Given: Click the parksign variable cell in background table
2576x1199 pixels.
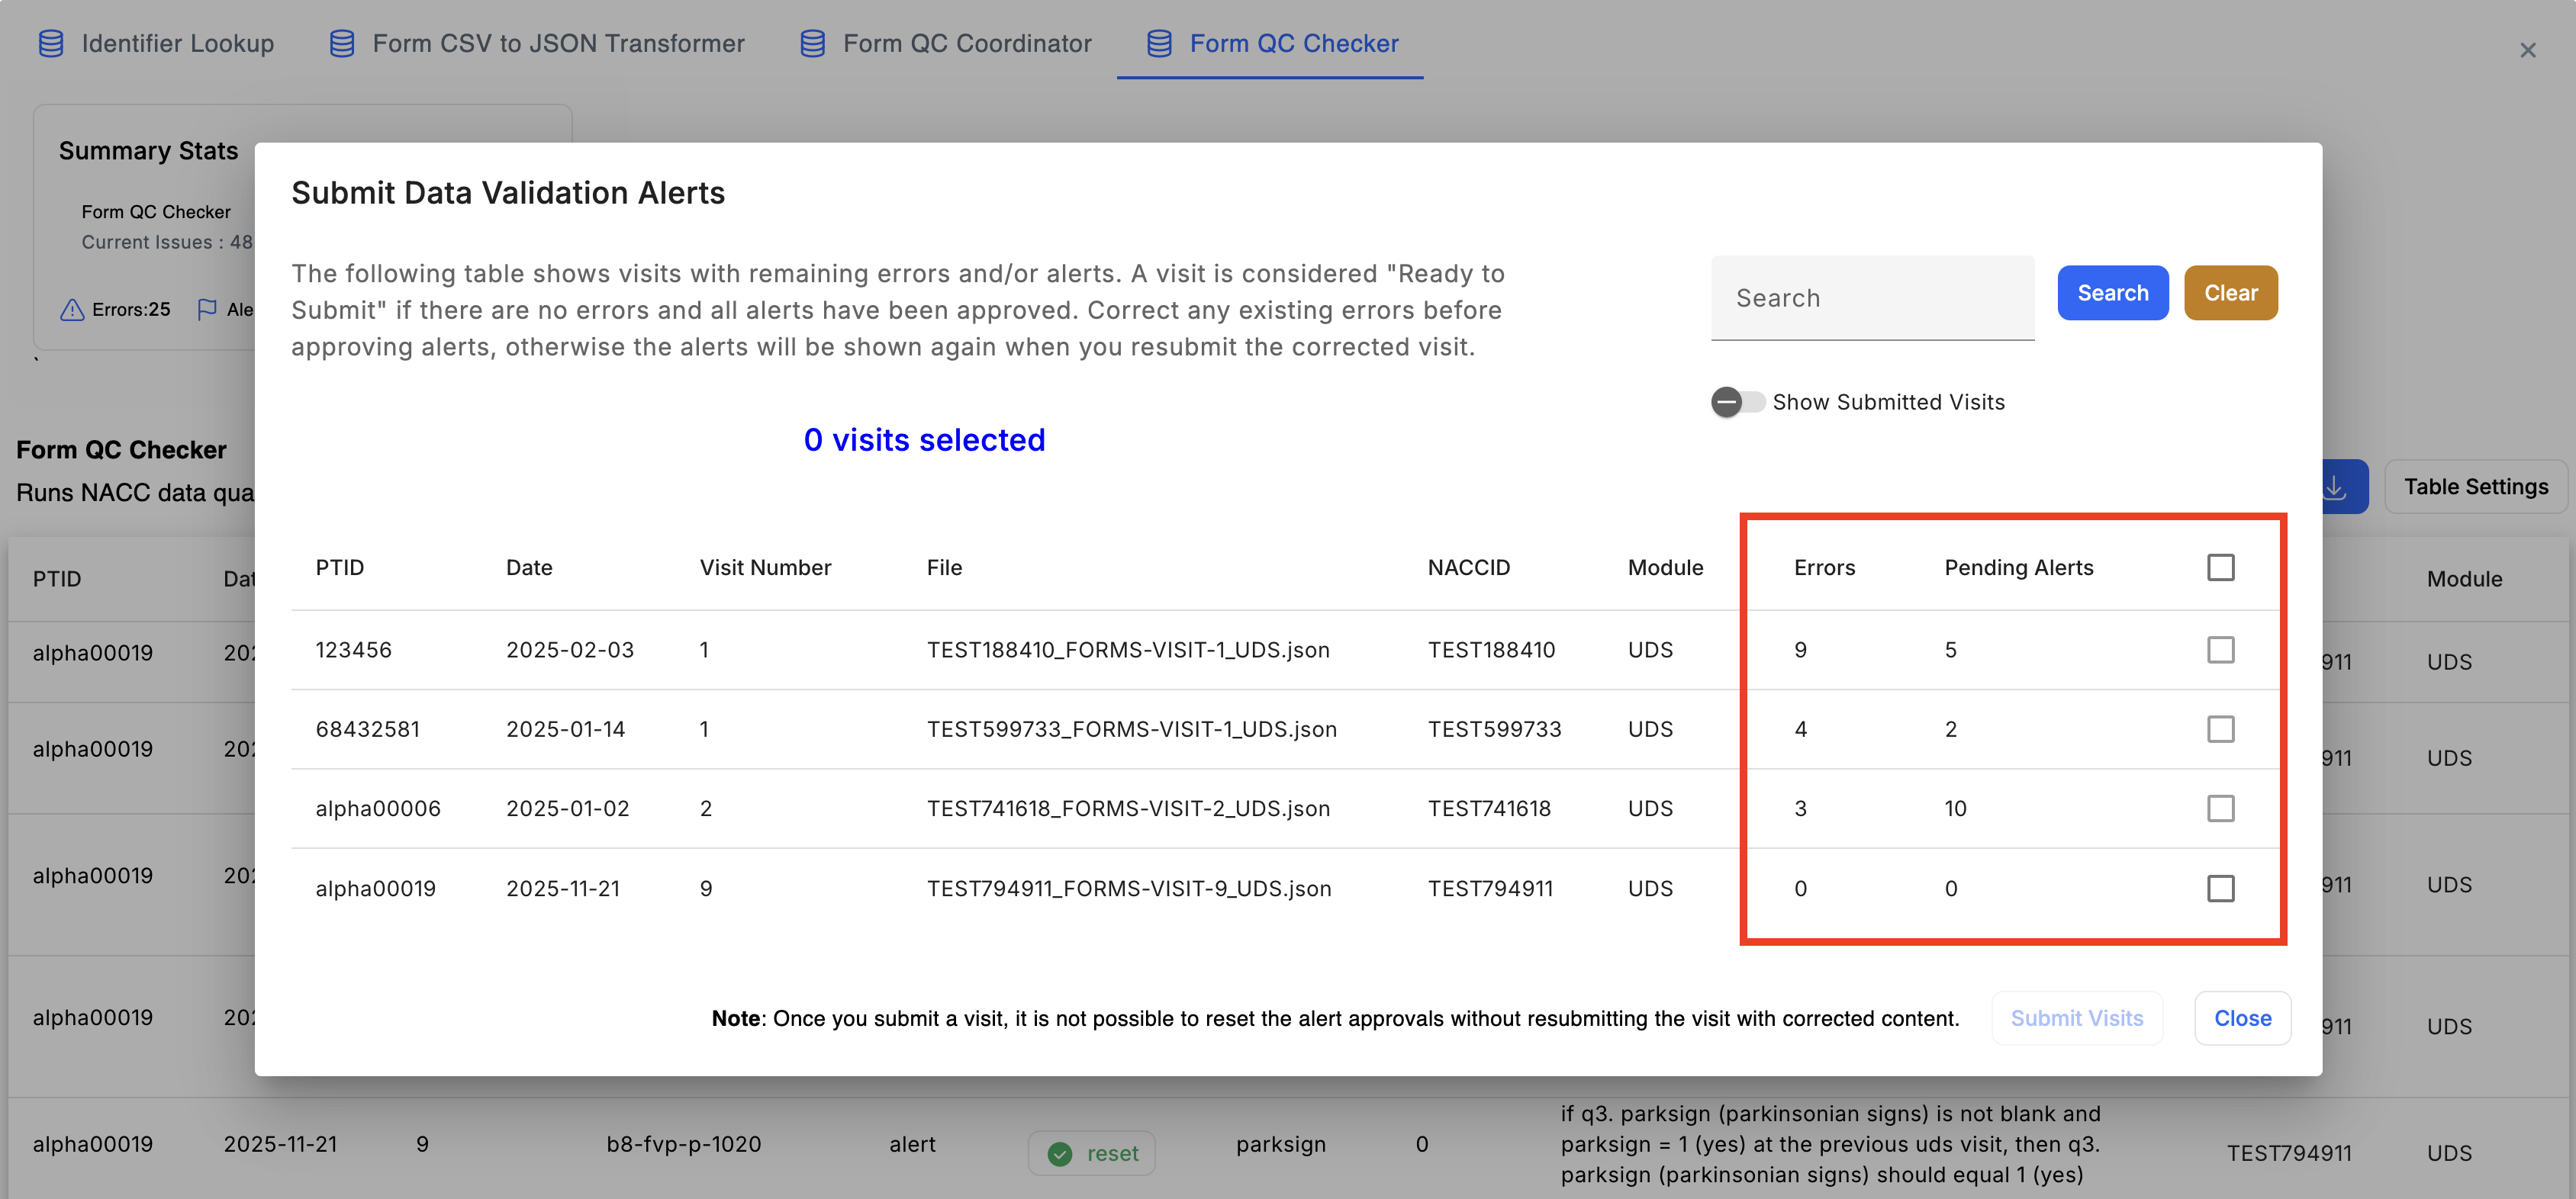Looking at the screenshot, I should (1280, 1144).
